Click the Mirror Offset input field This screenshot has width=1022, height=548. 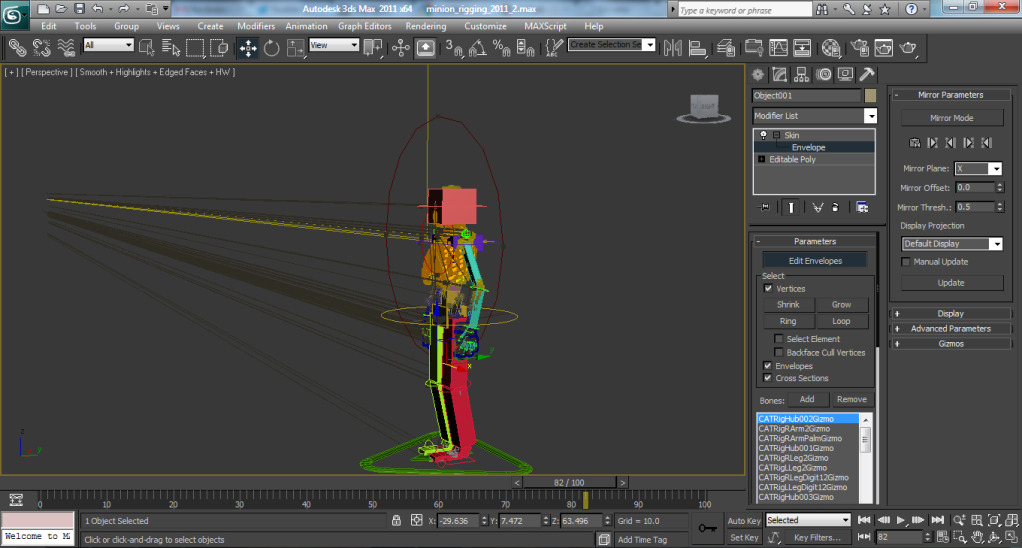tap(975, 187)
